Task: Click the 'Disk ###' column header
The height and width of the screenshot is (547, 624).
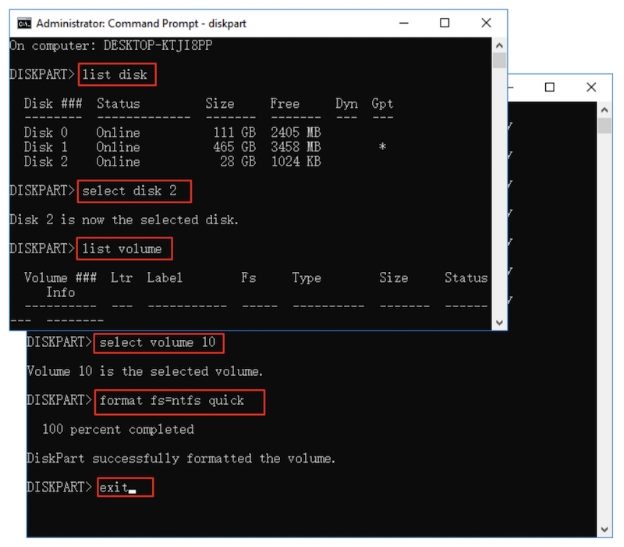Action: (53, 103)
